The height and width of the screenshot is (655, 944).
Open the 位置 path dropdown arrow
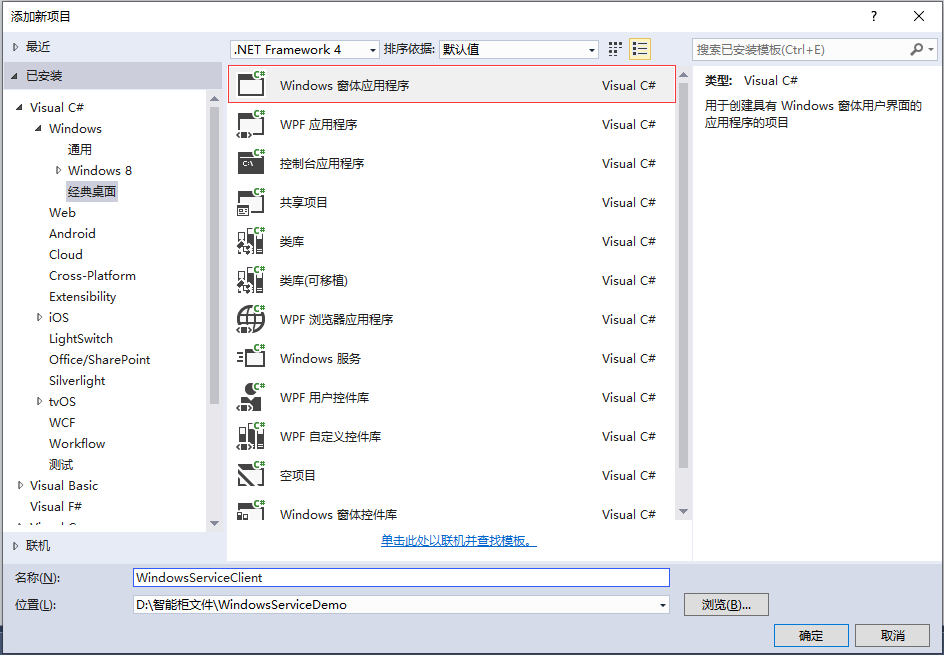tap(662, 604)
